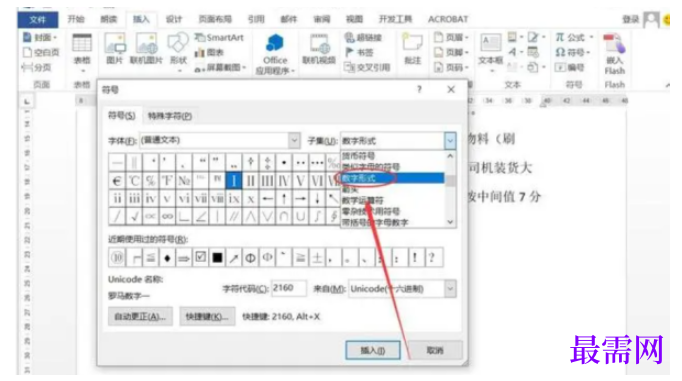Switch to the 视图 view tab
The width and height of the screenshot is (682, 381).
point(354,19)
